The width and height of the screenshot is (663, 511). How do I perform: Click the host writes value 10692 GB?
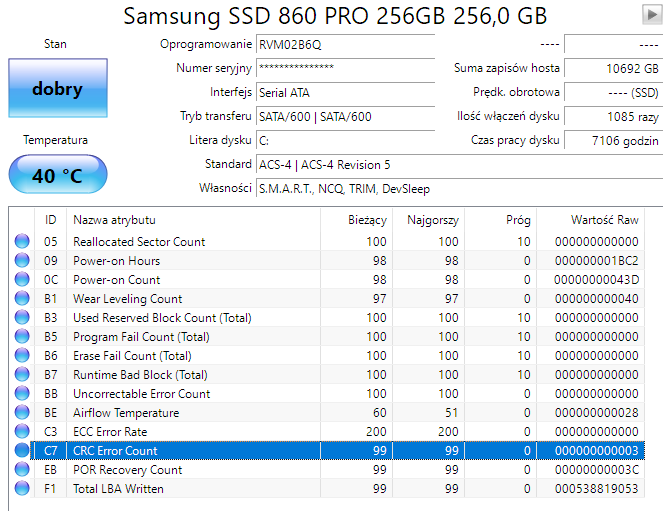click(613, 68)
